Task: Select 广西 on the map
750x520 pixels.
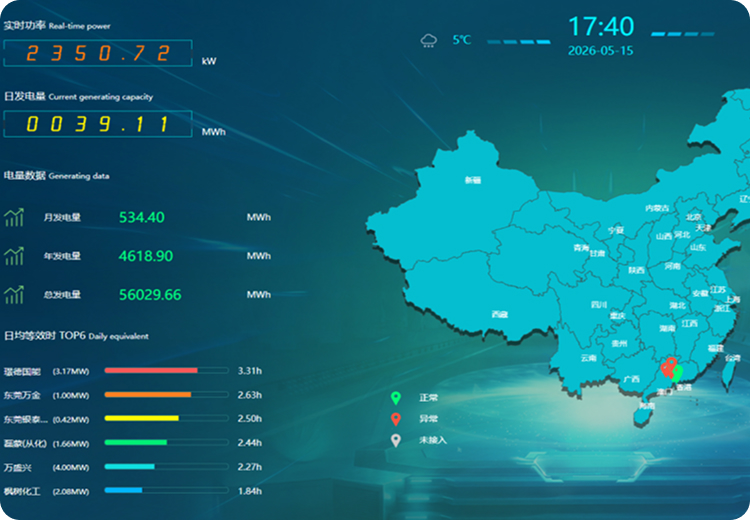Action: [631, 379]
